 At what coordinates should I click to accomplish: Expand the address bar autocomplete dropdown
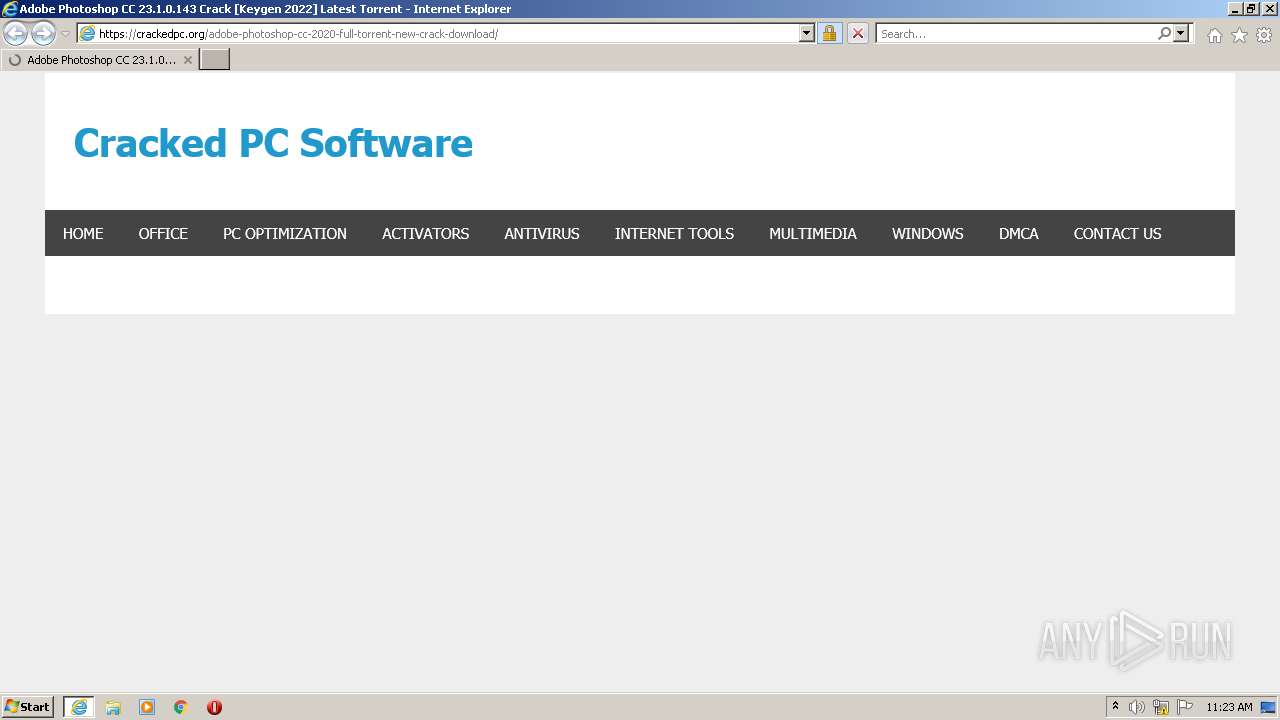[x=807, y=34]
